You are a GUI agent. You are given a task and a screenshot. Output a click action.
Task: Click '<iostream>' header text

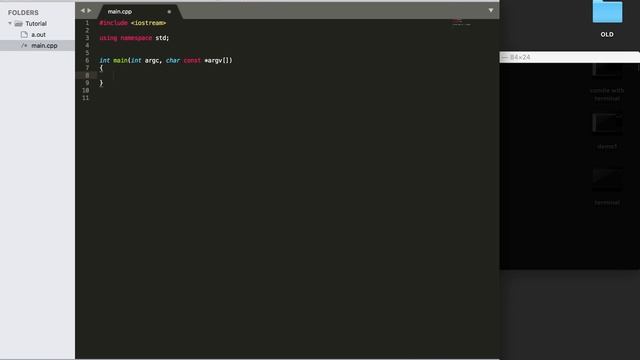(149, 23)
